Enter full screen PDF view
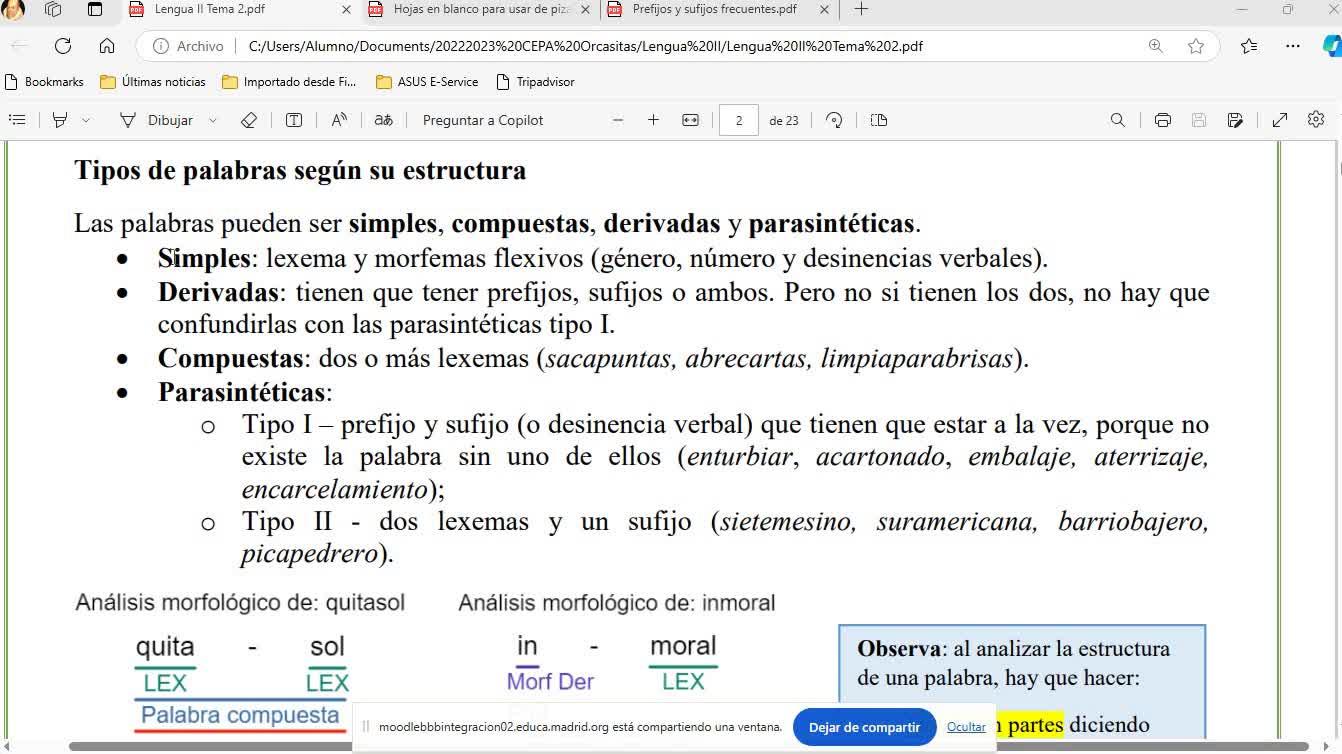This screenshot has height=754, width=1342. tap(1280, 120)
